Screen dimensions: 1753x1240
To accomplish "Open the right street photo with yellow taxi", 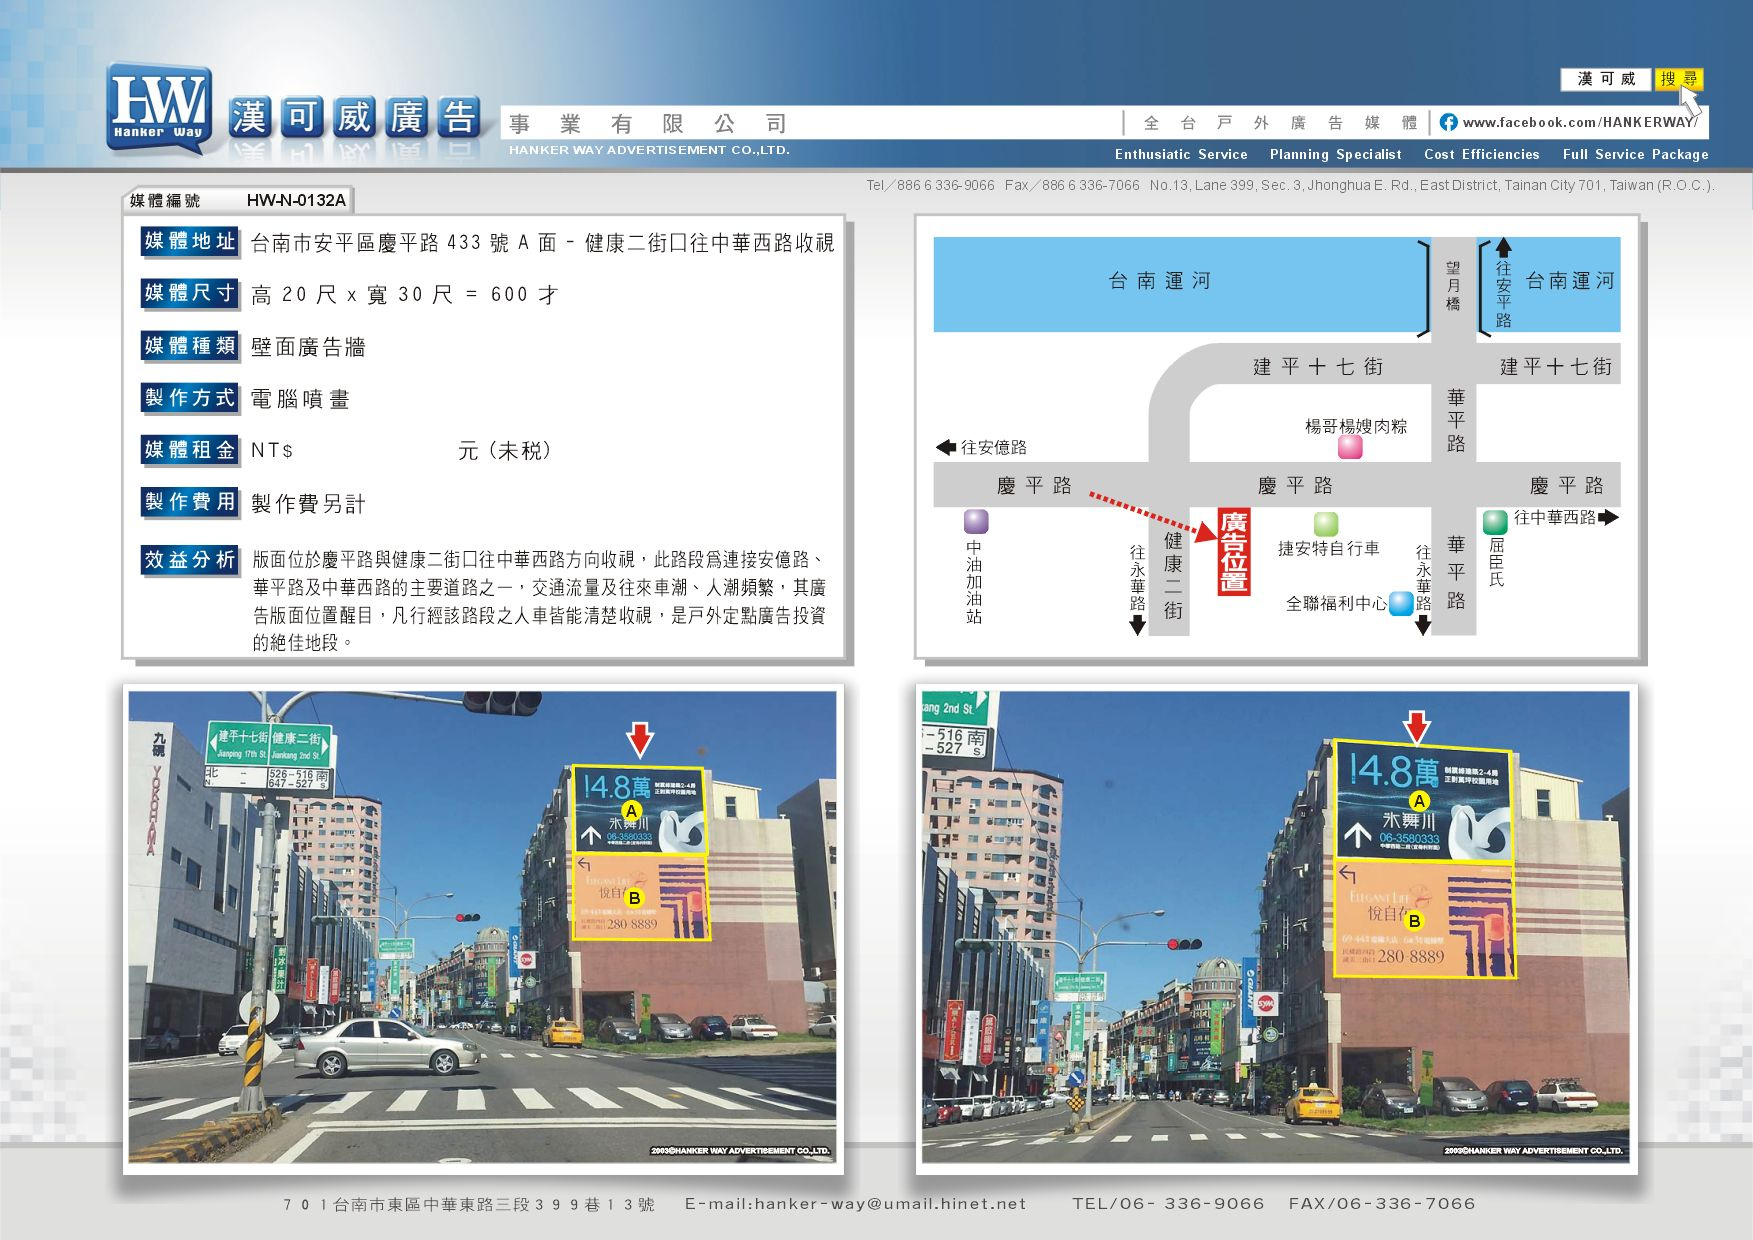I will point(1275,927).
